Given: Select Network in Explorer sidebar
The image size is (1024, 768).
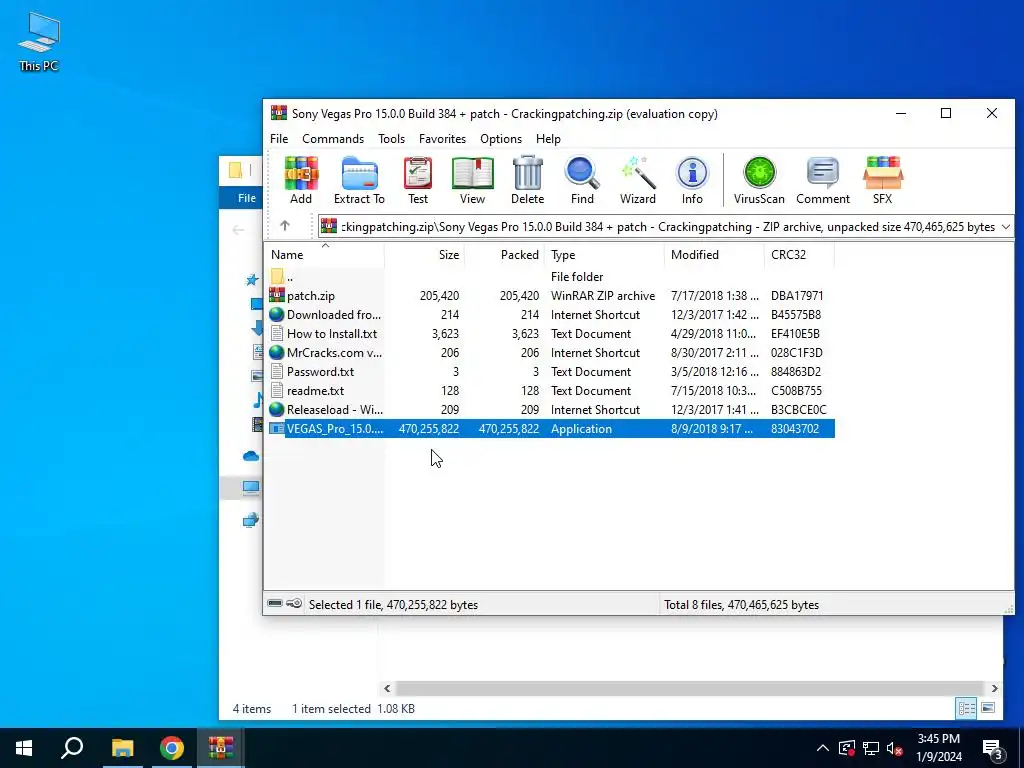Looking at the screenshot, I should (x=251, y=520).
